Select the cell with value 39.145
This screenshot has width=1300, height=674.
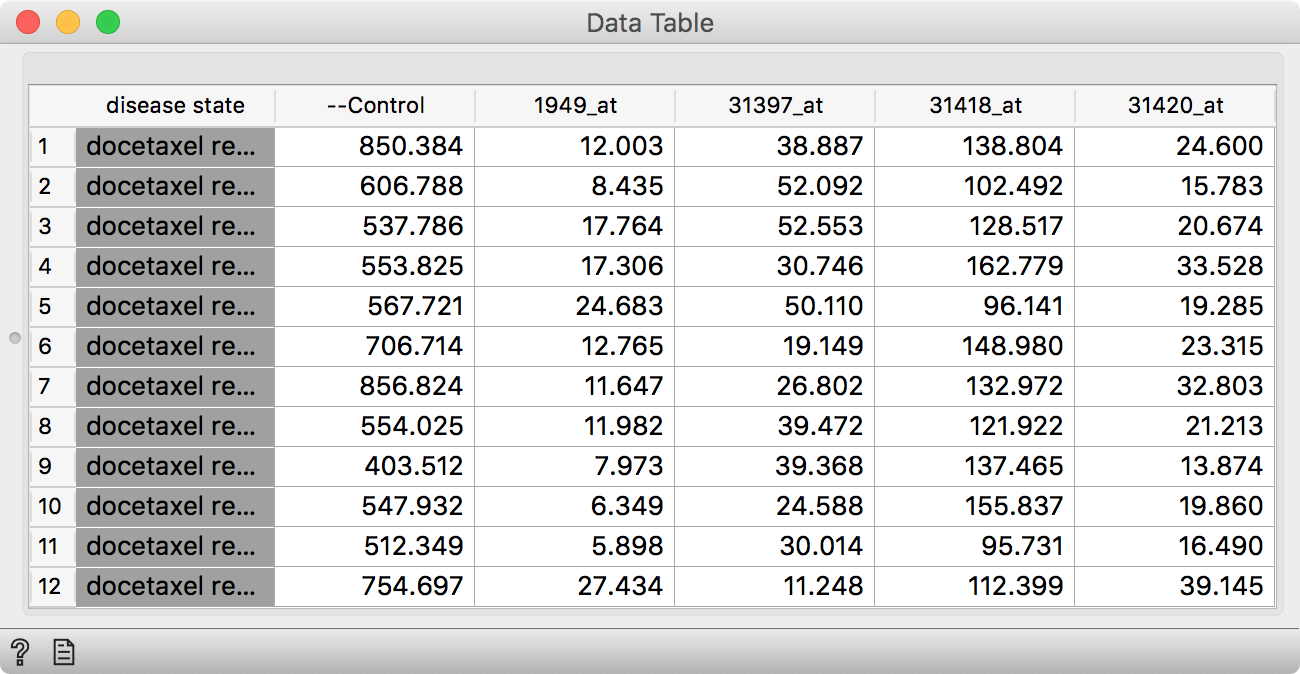pos(1175,586)
